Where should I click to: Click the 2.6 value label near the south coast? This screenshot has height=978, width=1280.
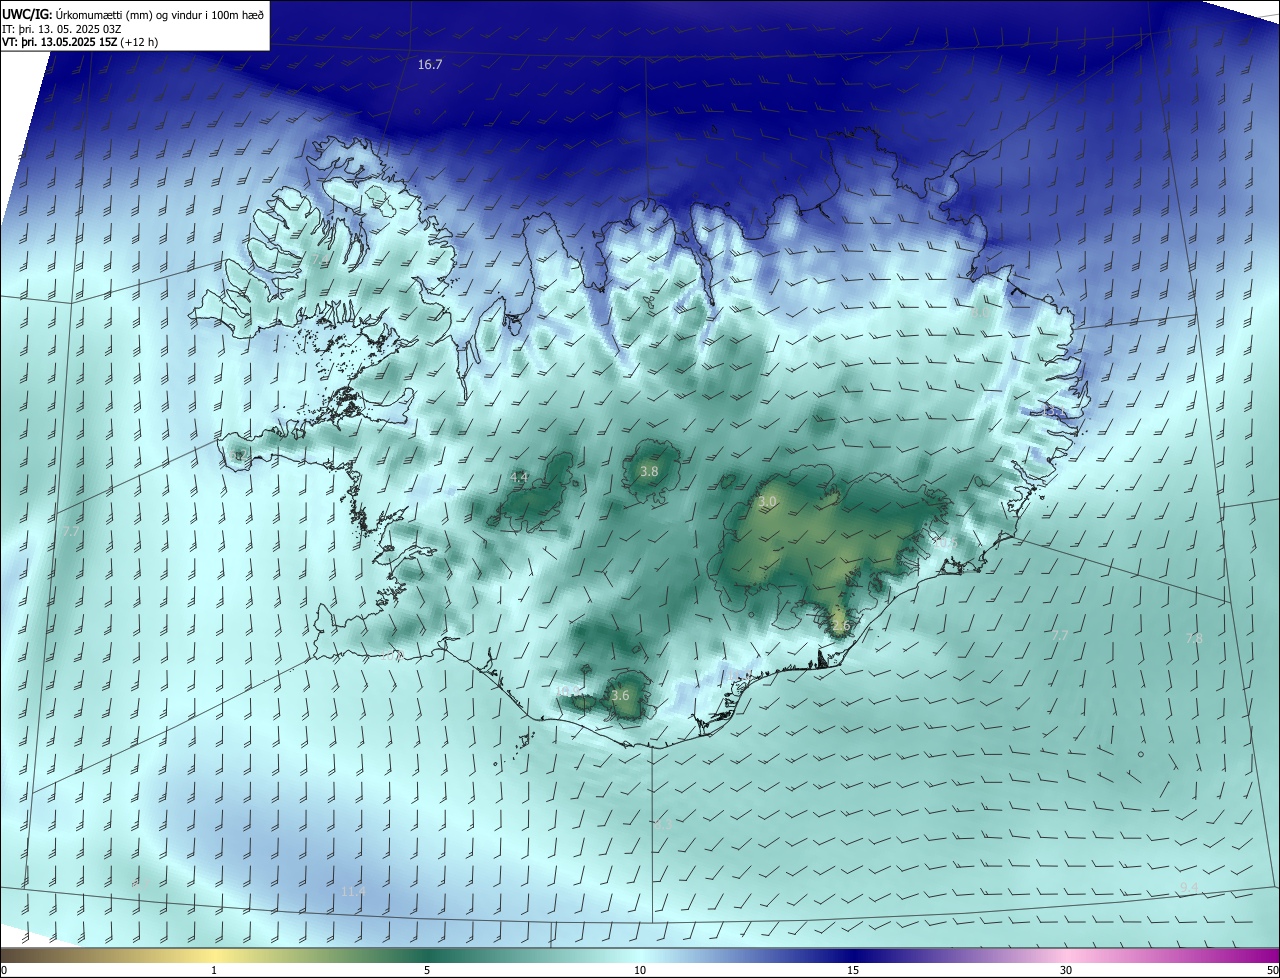840,626
